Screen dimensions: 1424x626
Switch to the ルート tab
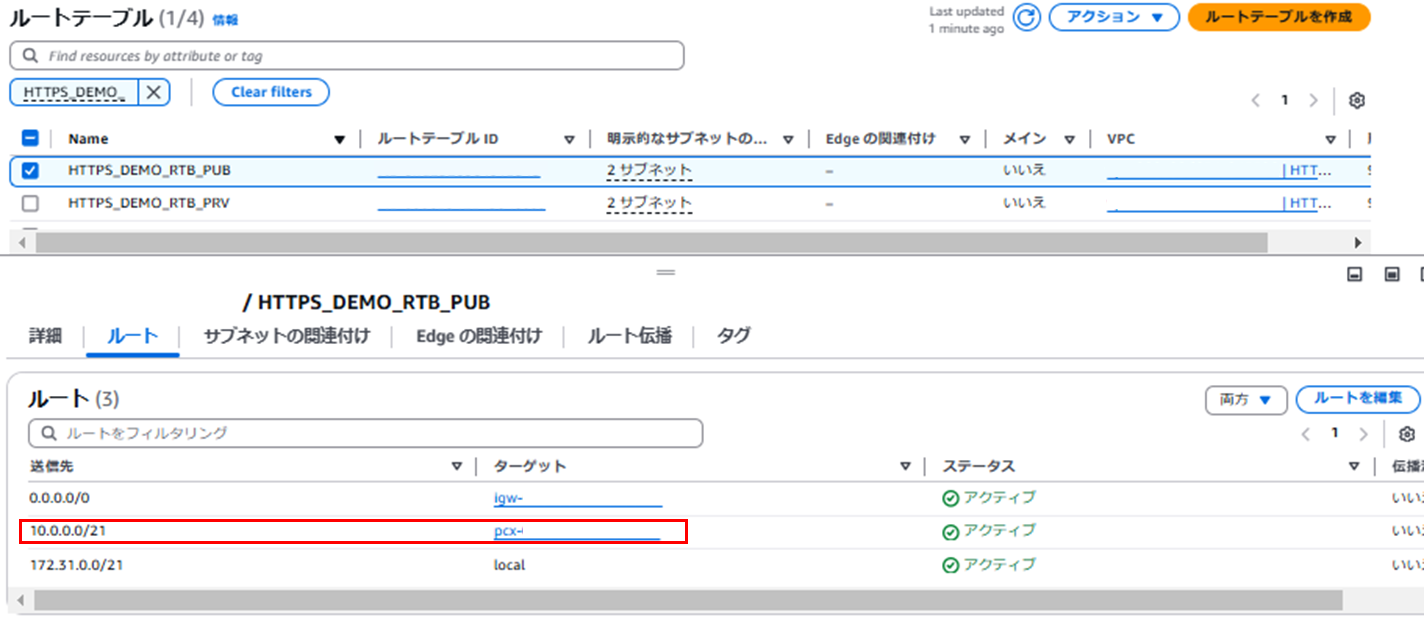click(x=133, y=336)
